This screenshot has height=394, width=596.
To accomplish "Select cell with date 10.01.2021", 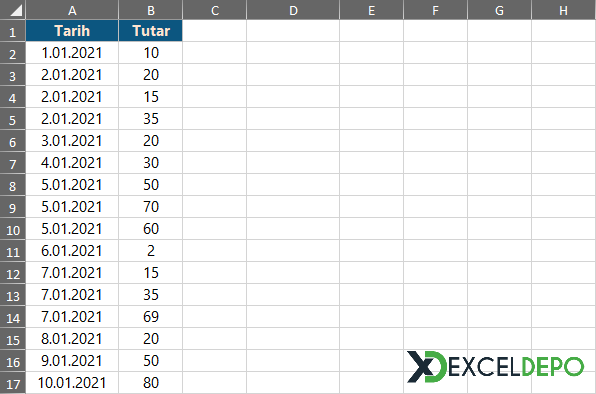I will pyautogui.click(x=72, y=383).
